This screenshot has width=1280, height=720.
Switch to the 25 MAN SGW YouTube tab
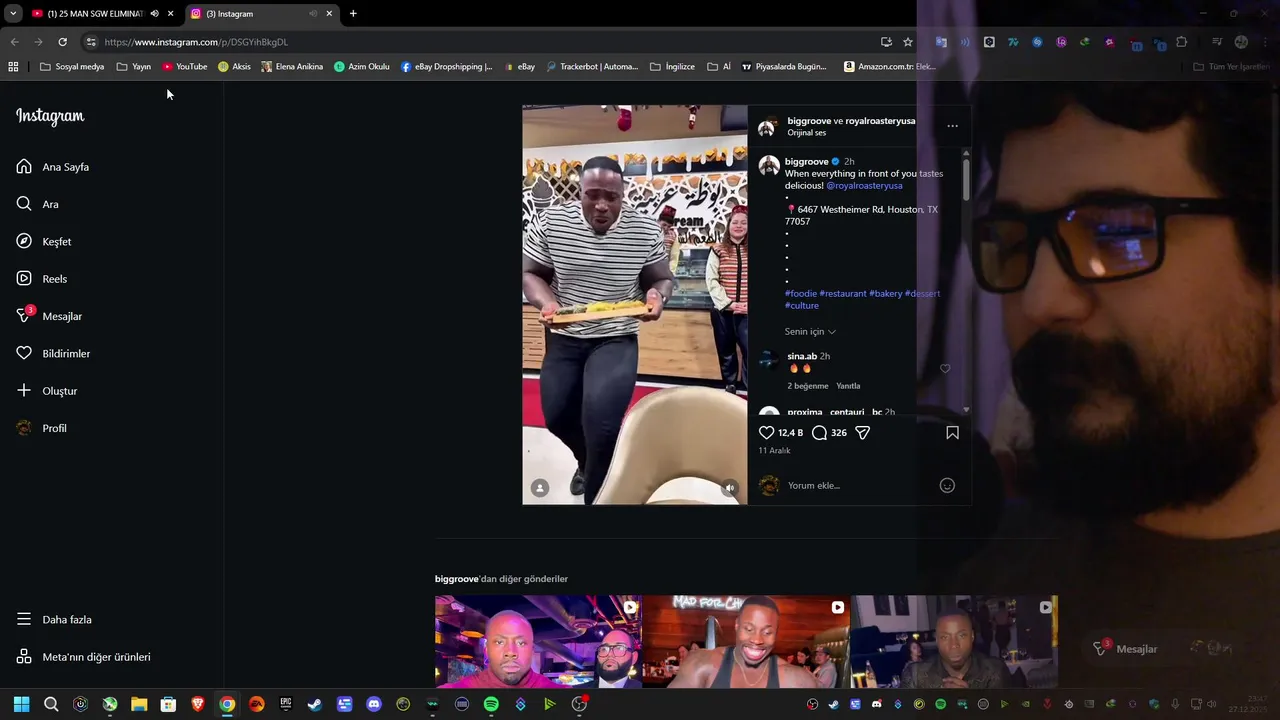(96, 14)
